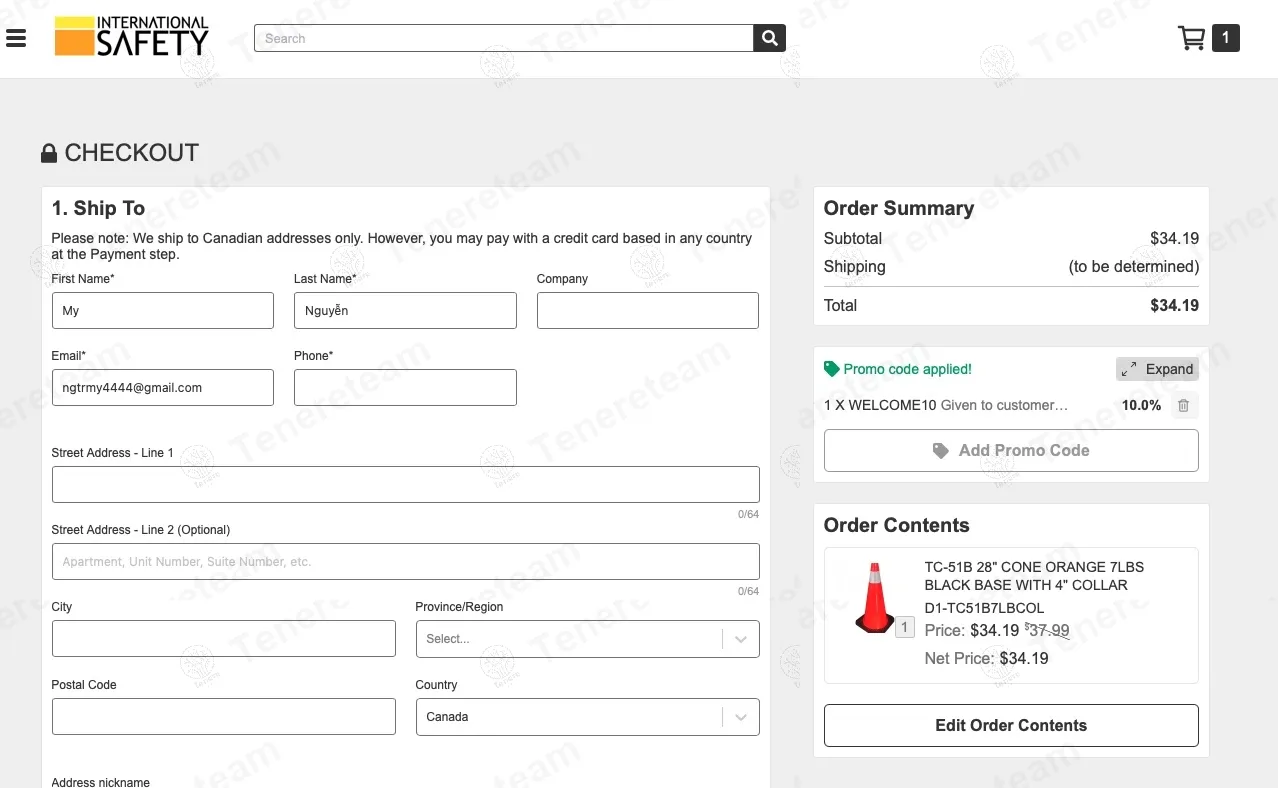The width and height of the screenshot is (1278, 788).
Task: Expand the promo code section
Action: [x=1157, y=369]
